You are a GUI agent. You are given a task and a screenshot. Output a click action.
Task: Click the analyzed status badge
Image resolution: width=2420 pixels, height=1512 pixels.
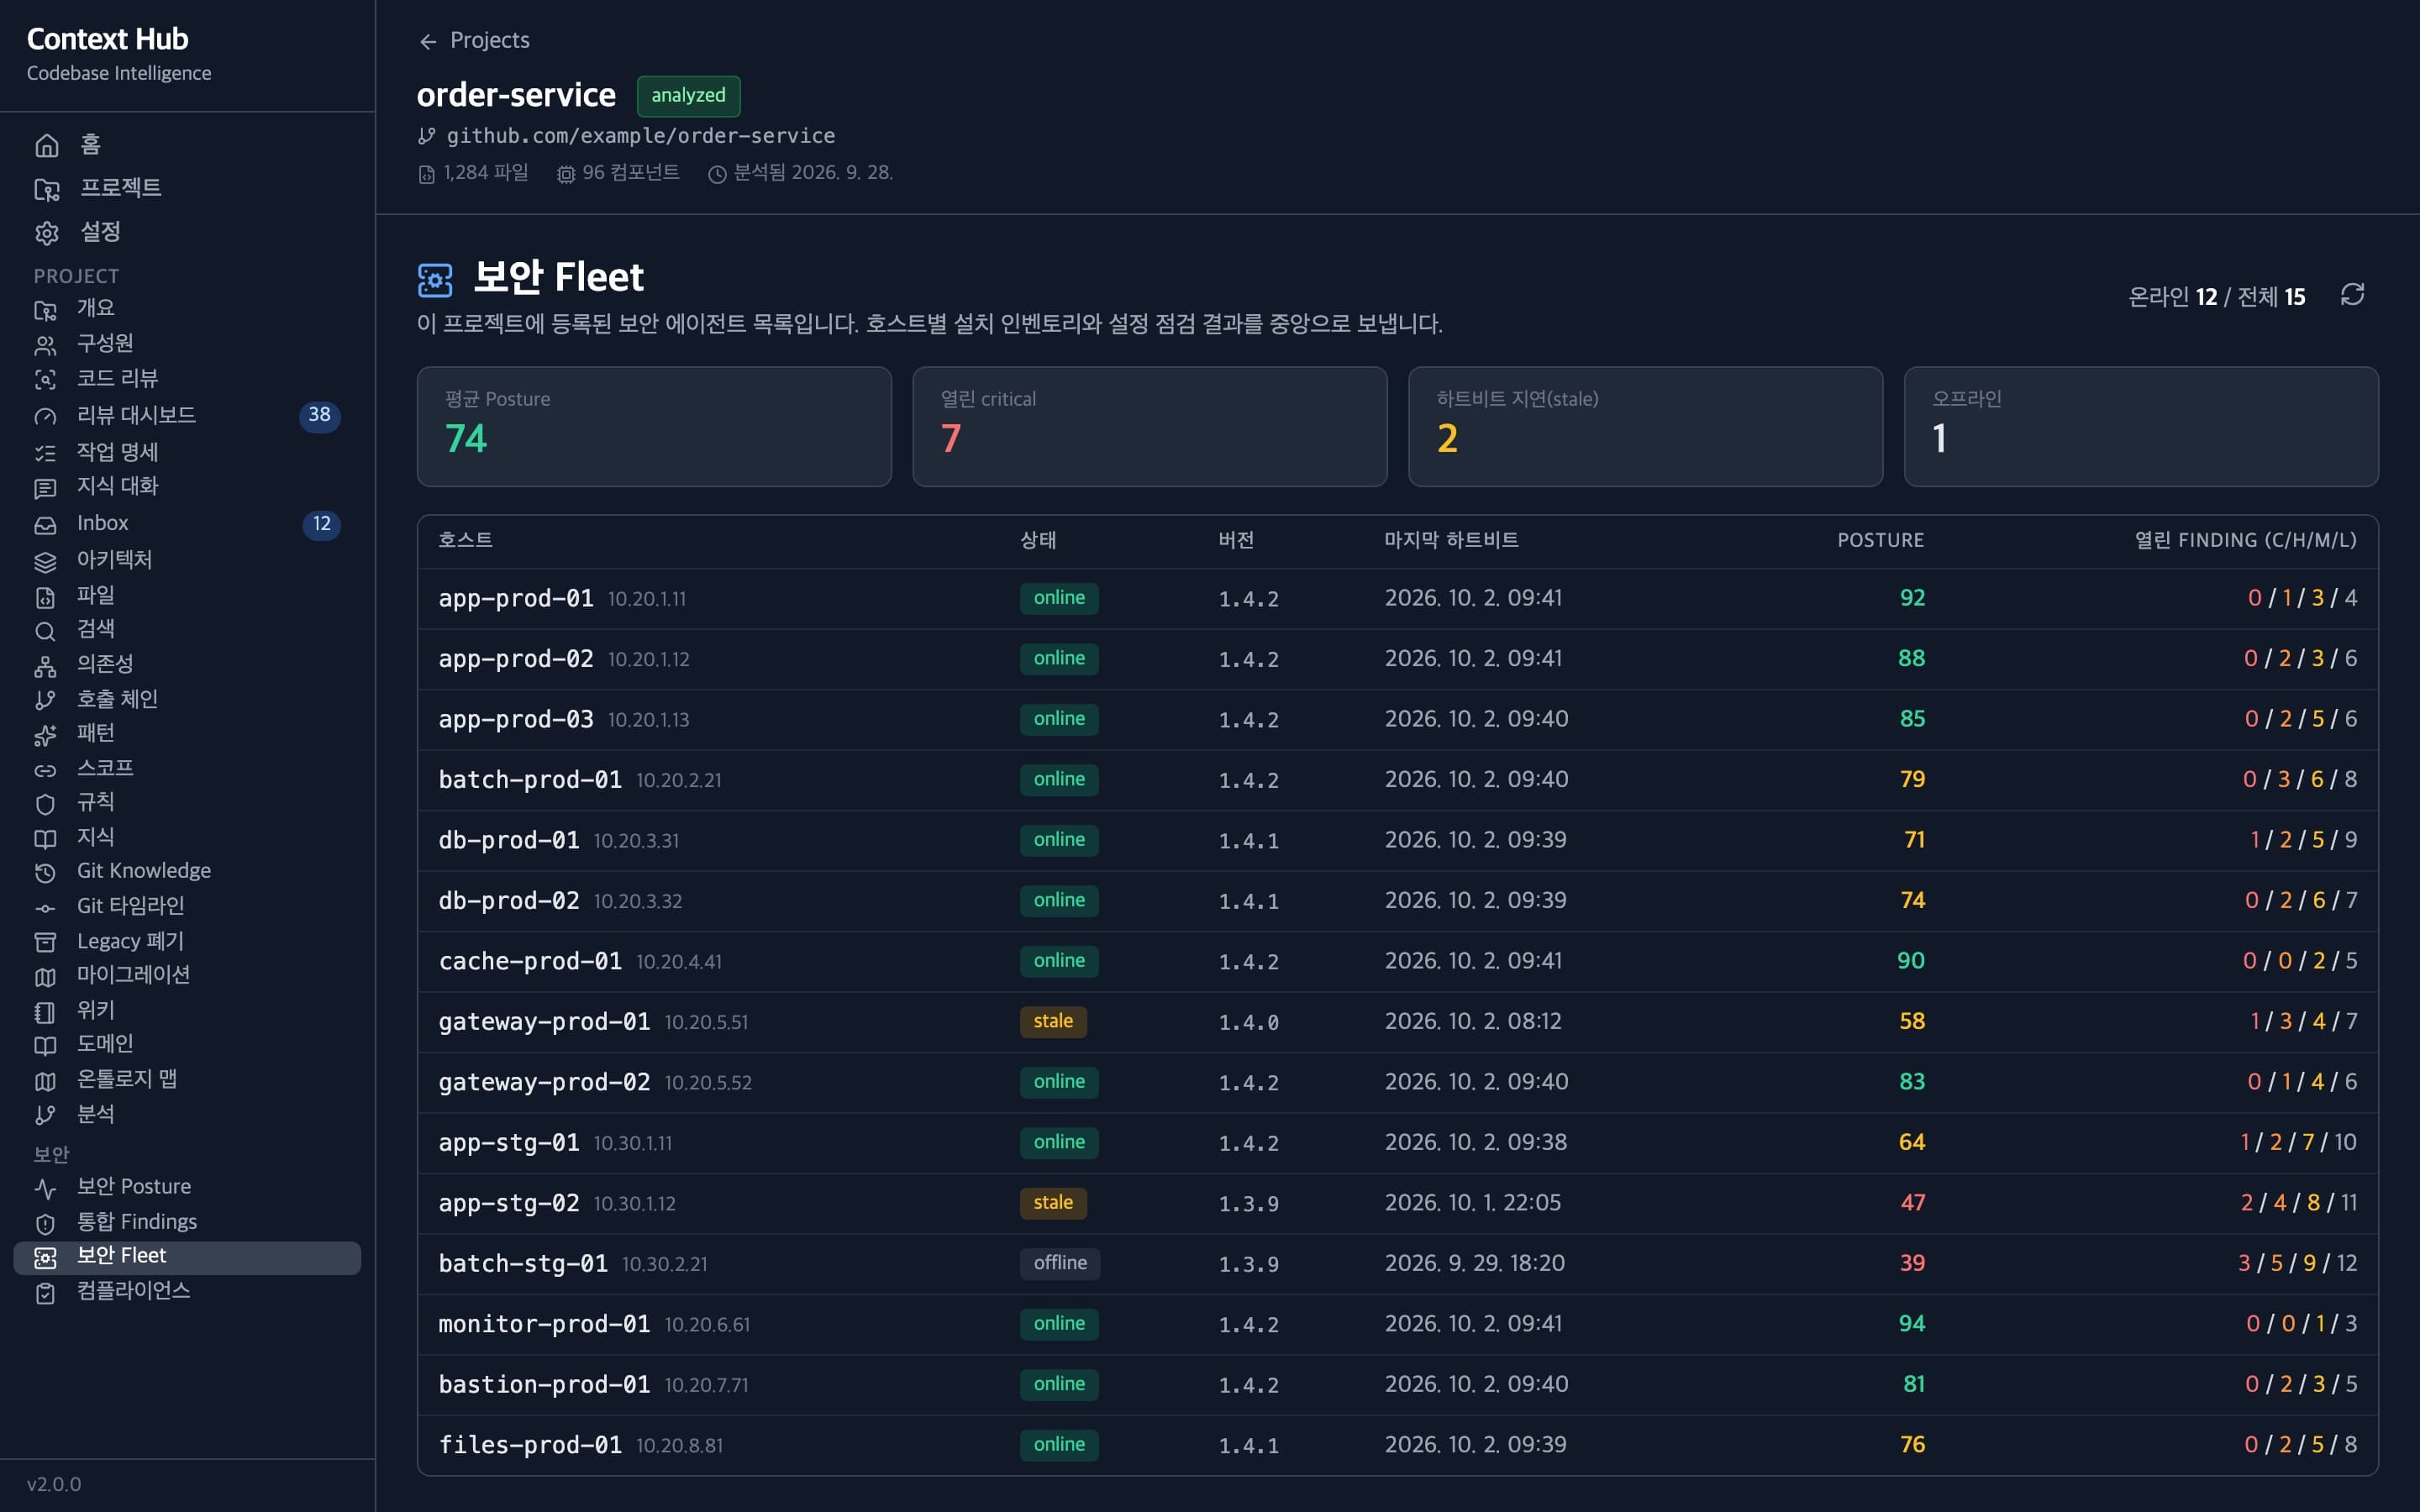688,95
